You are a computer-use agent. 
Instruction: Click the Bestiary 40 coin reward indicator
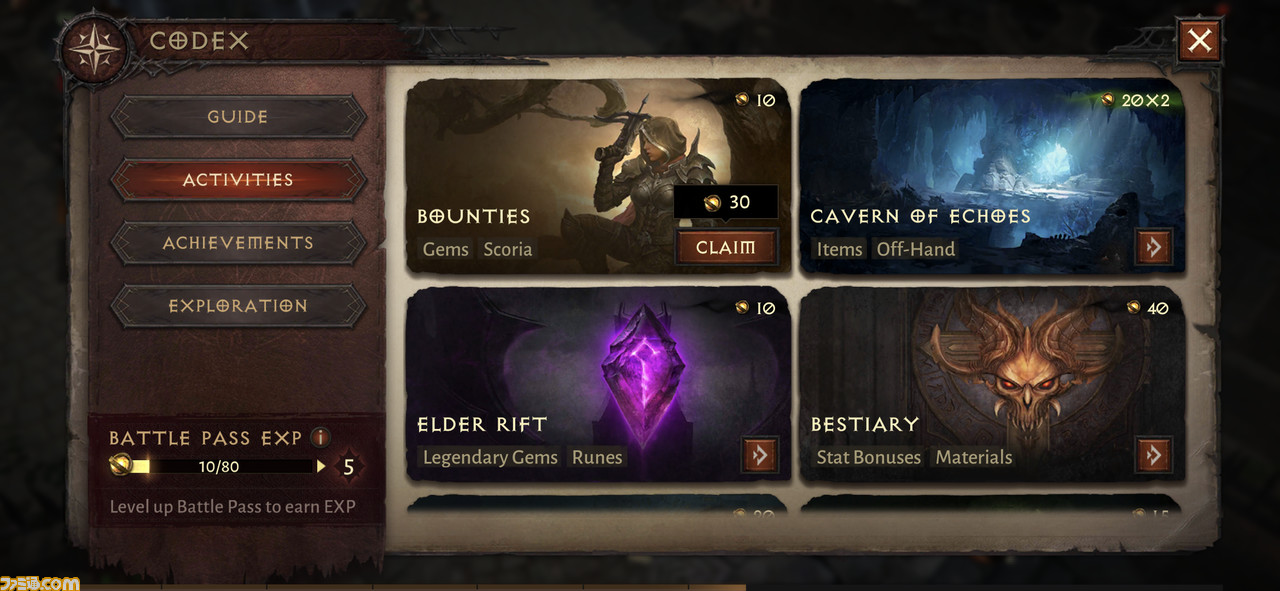(x=1148, y=308)
